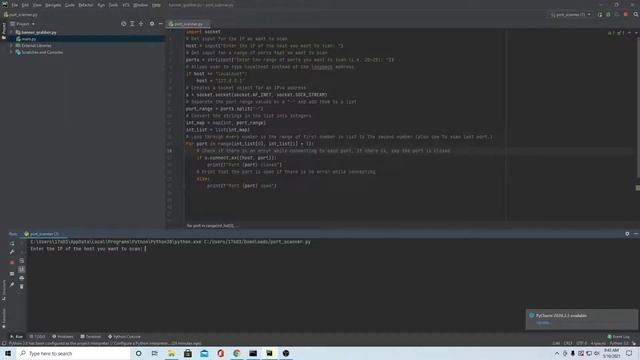Open the Terminal tool window tab

click(91, 337)
